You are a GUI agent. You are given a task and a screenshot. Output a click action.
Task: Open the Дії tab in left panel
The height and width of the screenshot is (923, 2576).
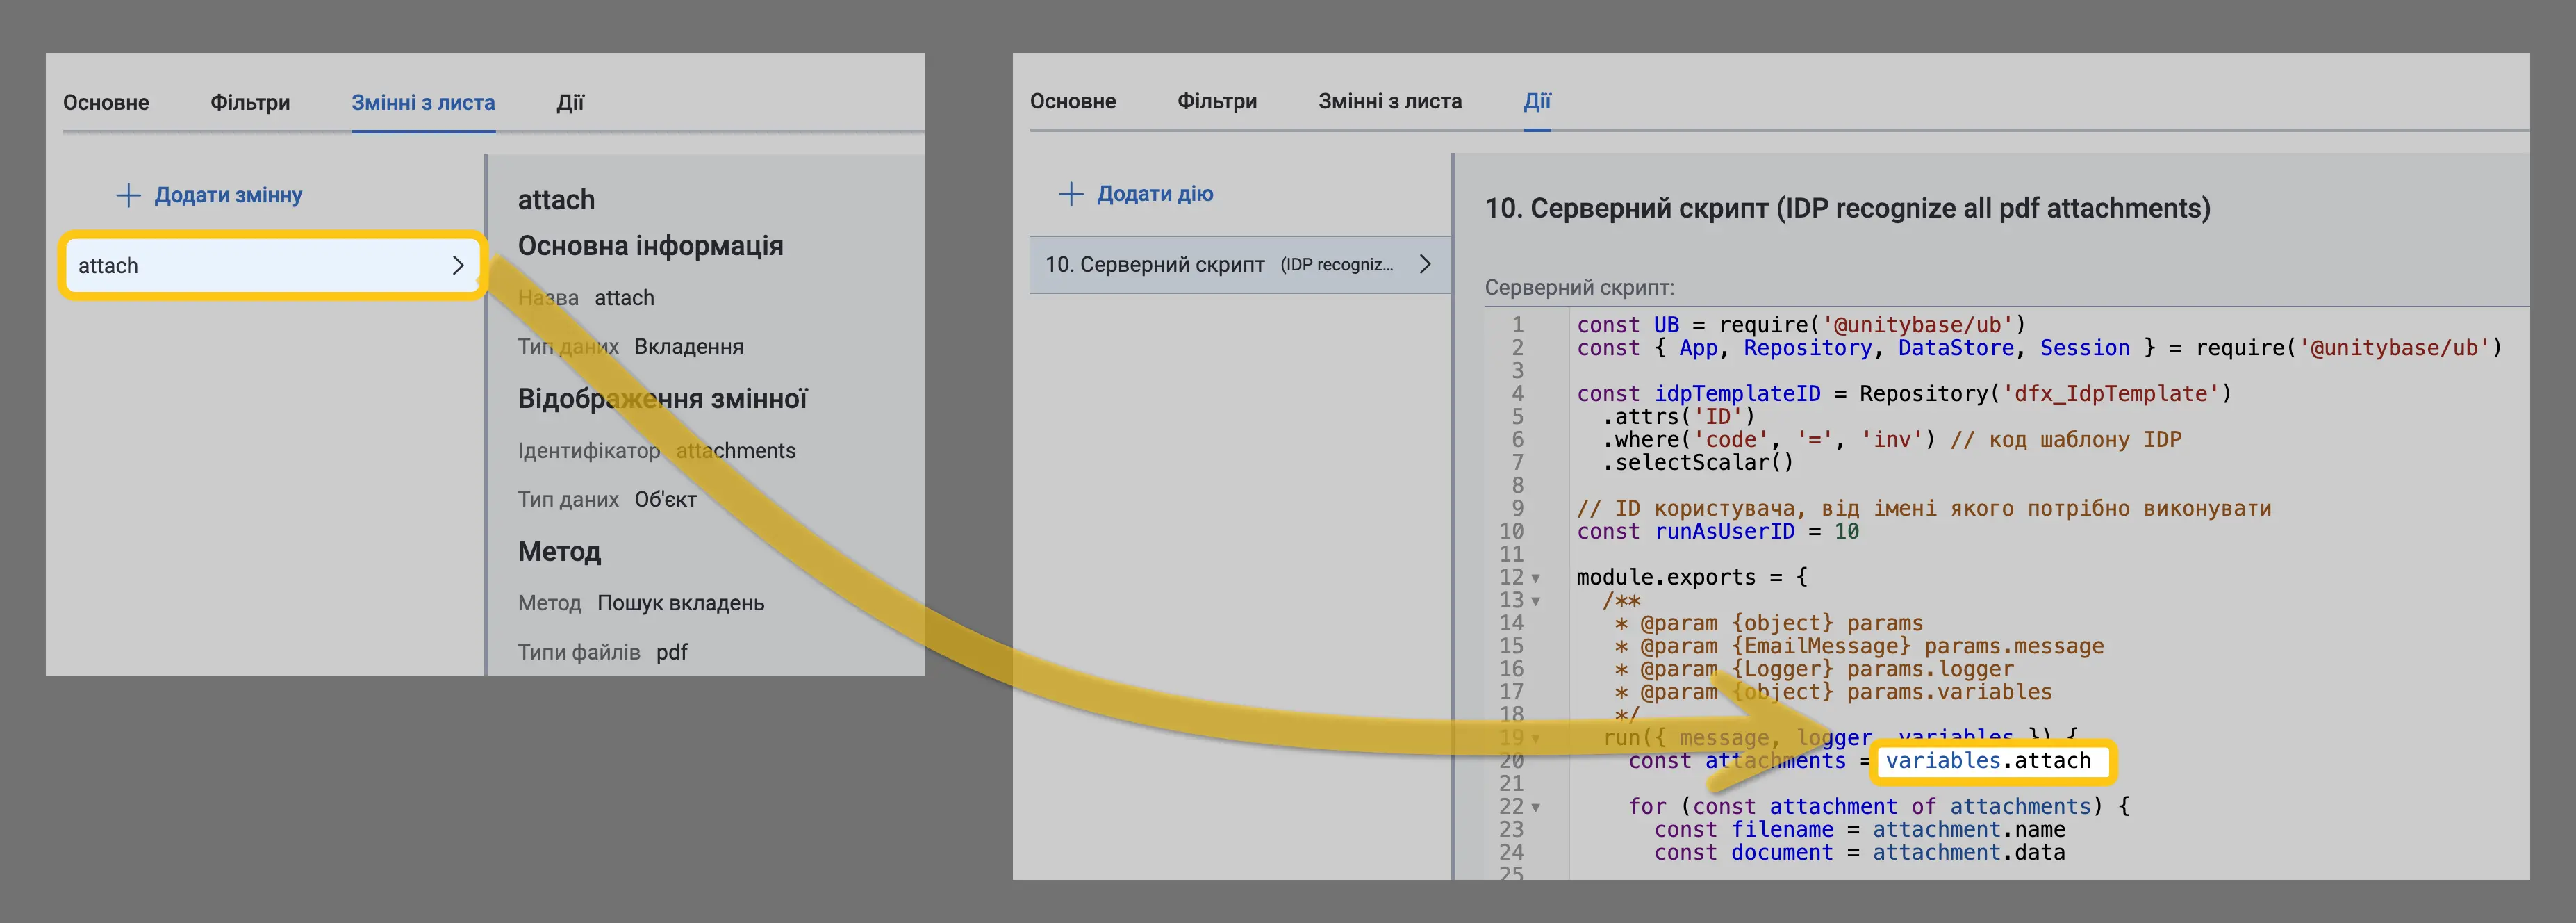(570, 102)
